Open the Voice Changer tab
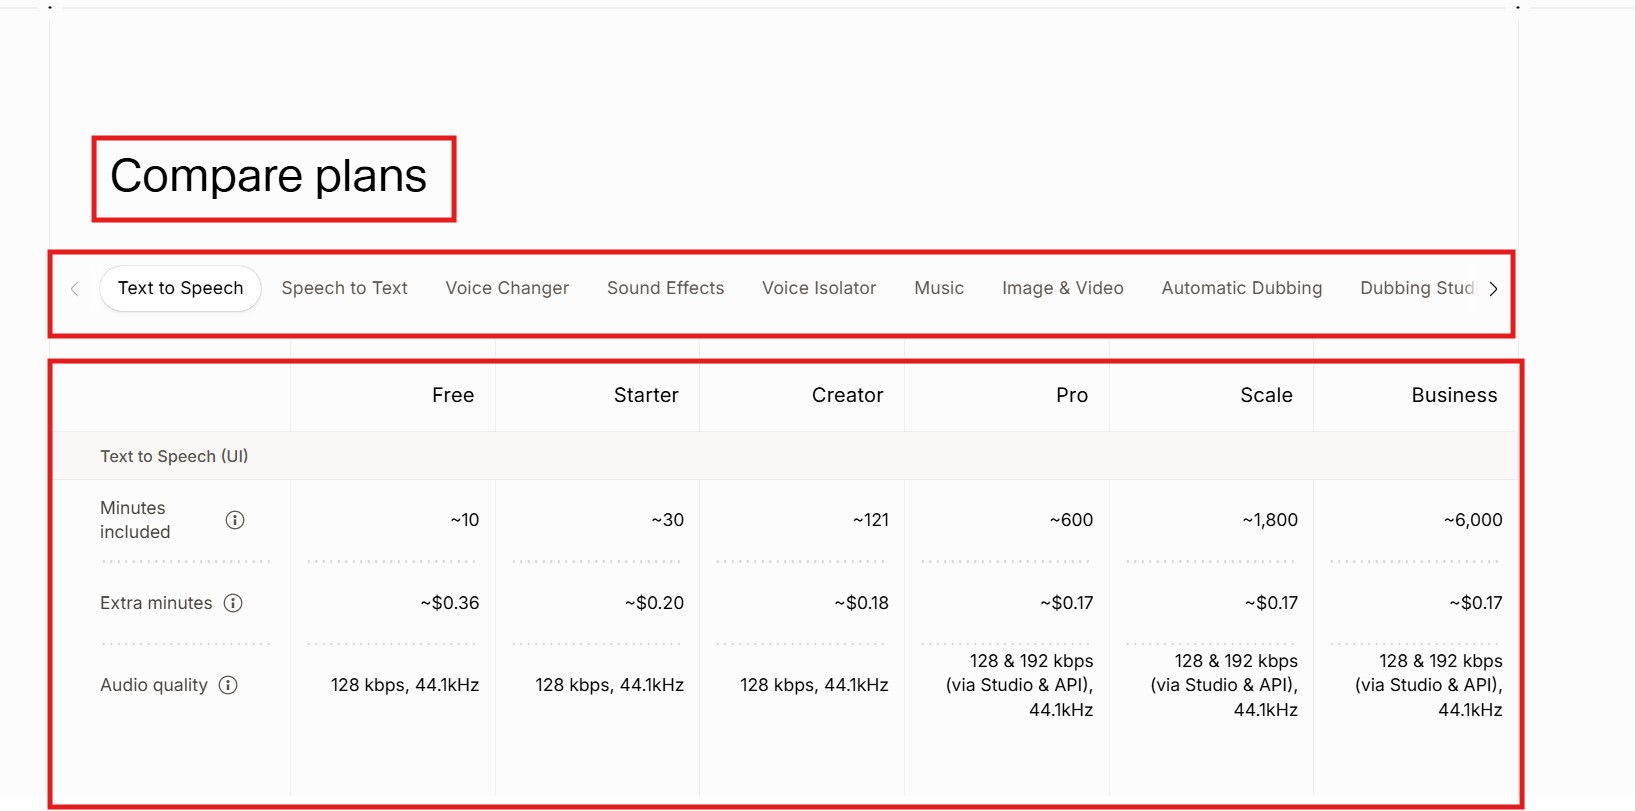This screenshot has height=811, width=1635. click(x=507, y=288)
